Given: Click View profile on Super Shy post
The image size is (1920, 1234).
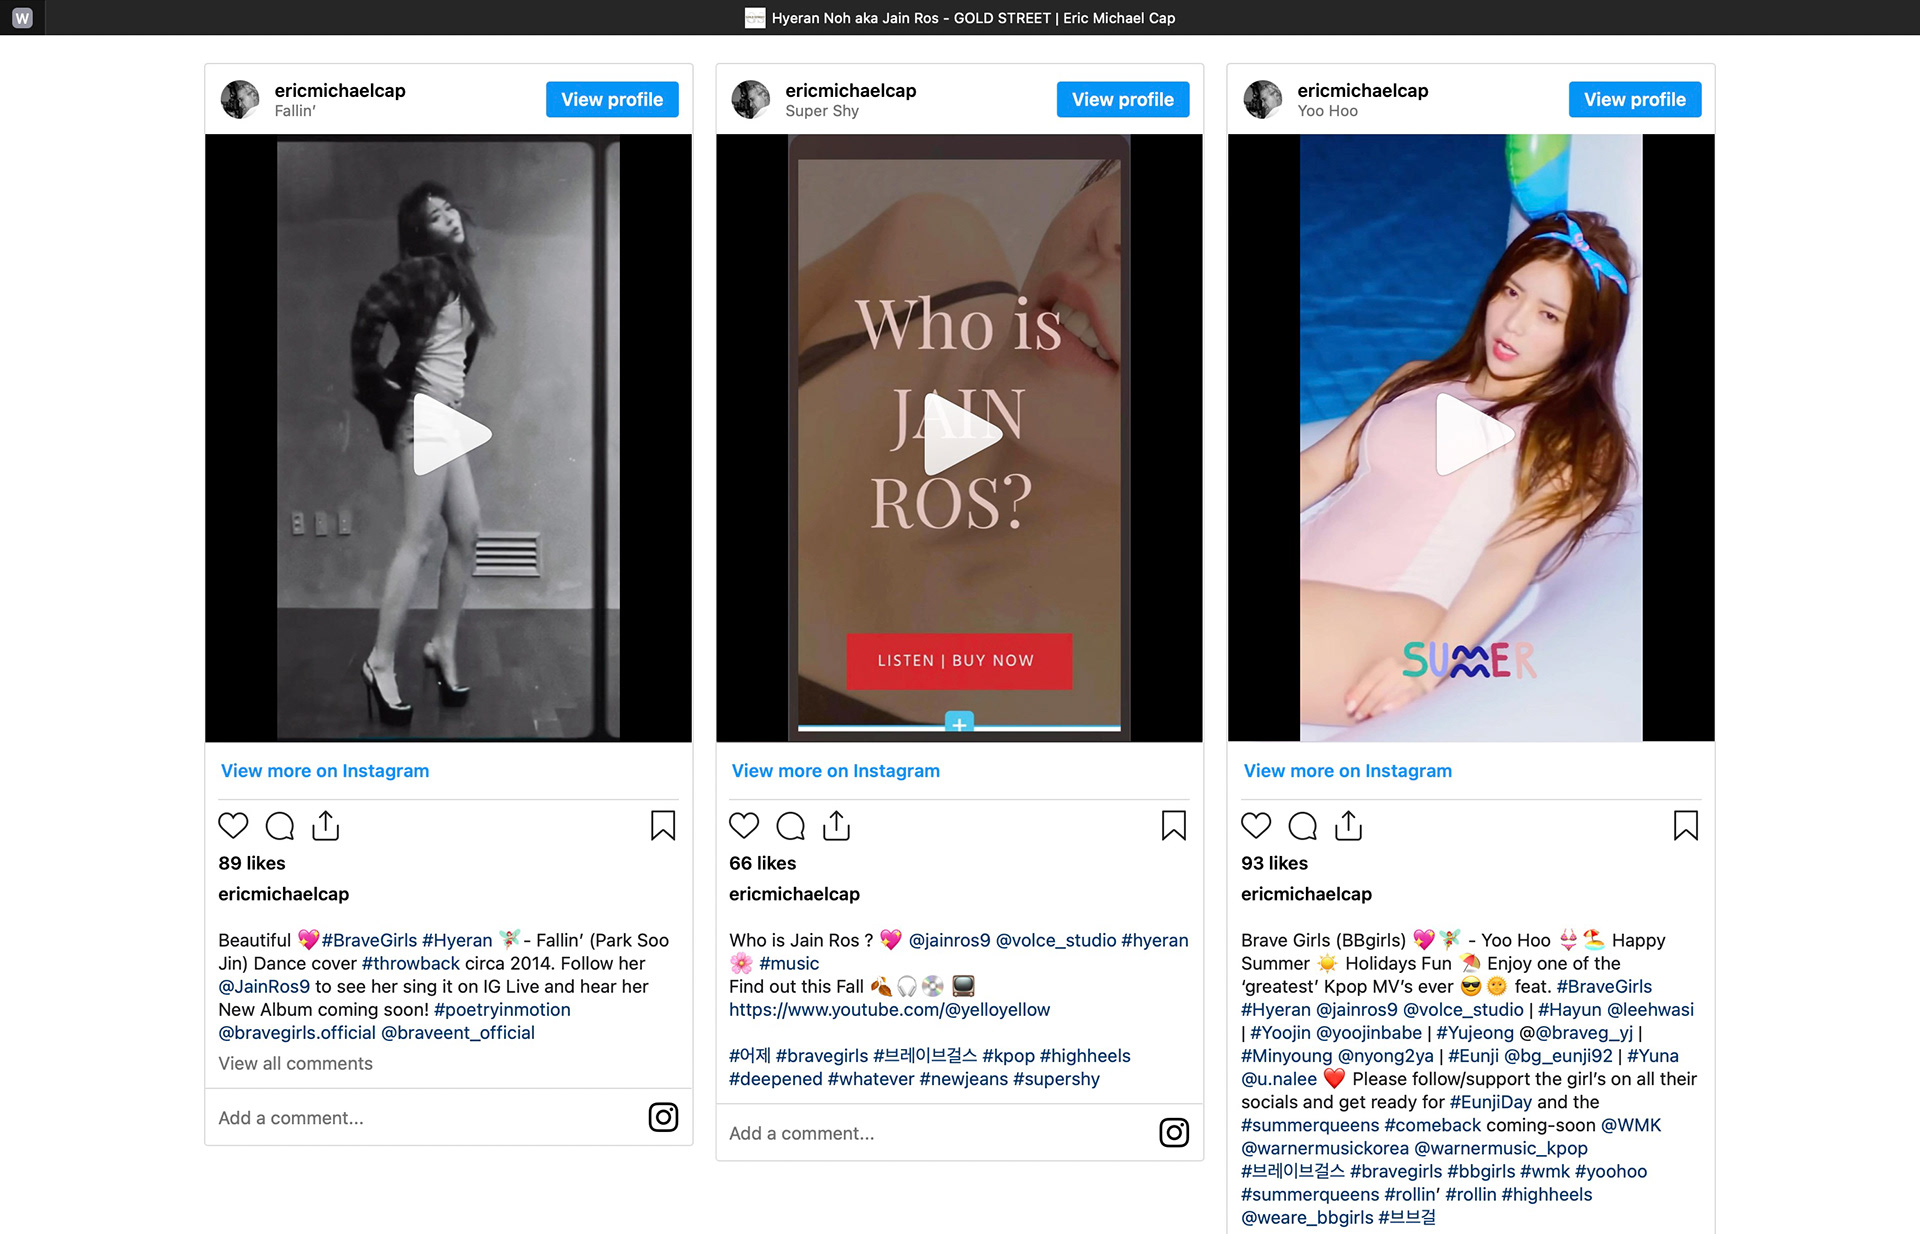Looking at the screenshot, I should point(1123,99).
